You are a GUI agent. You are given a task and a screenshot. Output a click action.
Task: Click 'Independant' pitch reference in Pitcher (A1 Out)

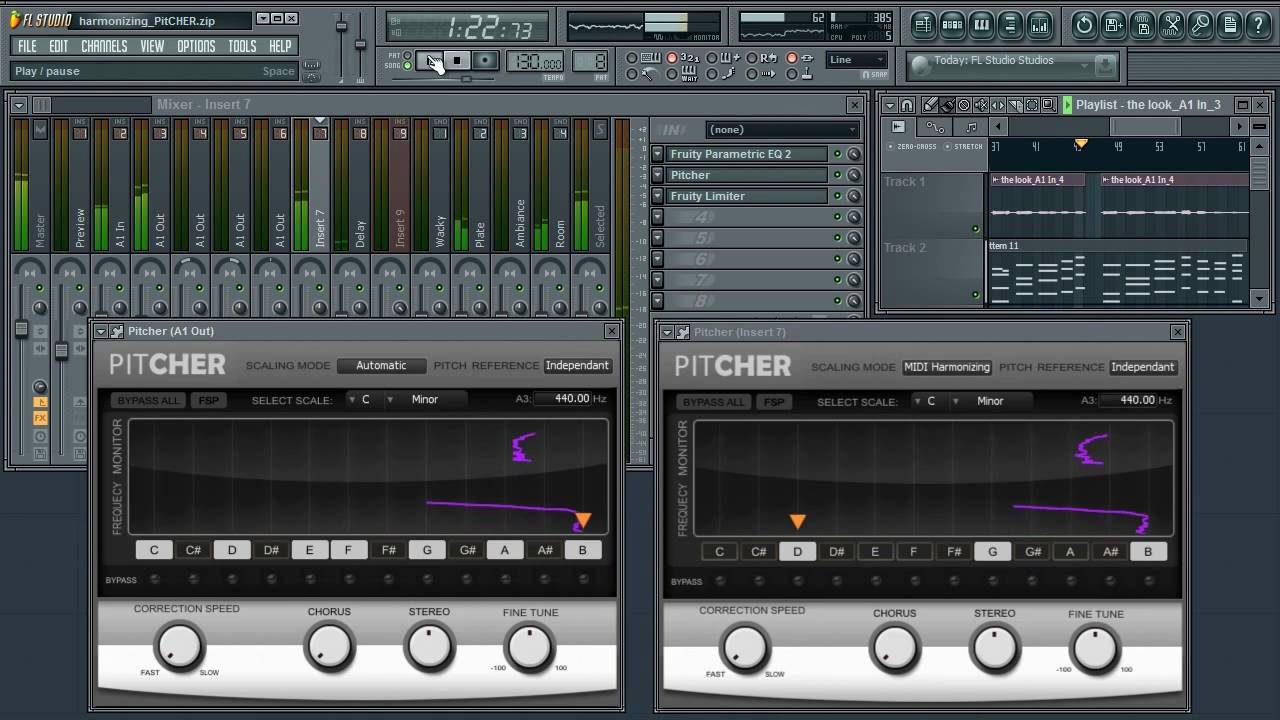pos(577,365)
